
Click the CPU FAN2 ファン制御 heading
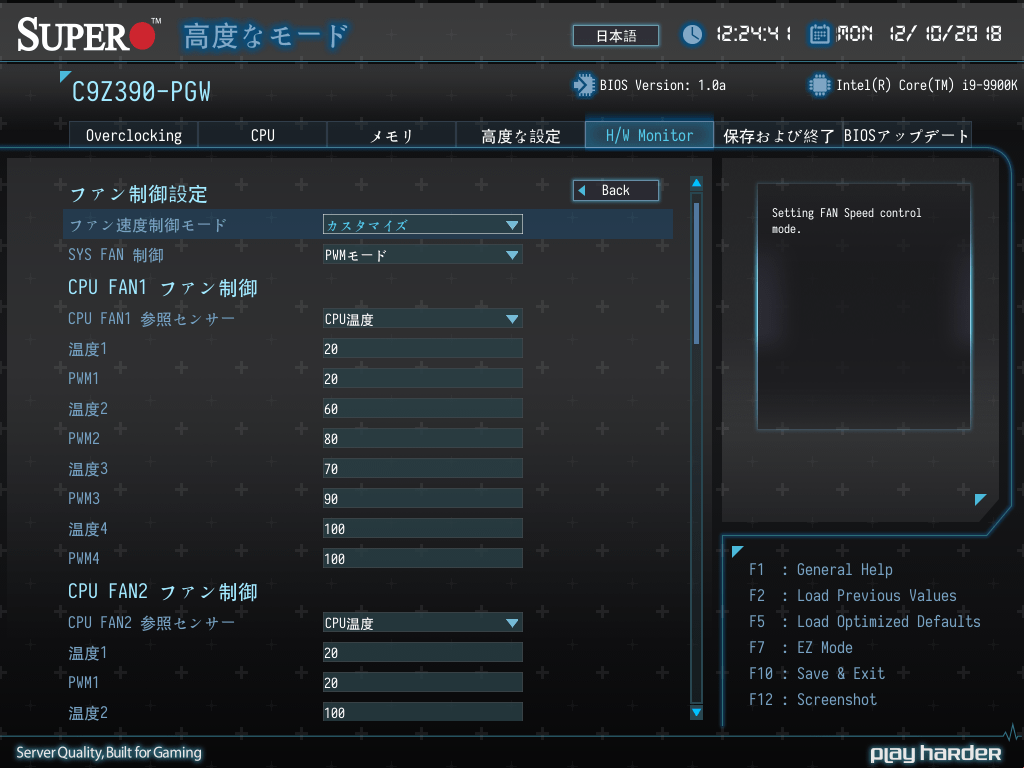pos(163,592)
